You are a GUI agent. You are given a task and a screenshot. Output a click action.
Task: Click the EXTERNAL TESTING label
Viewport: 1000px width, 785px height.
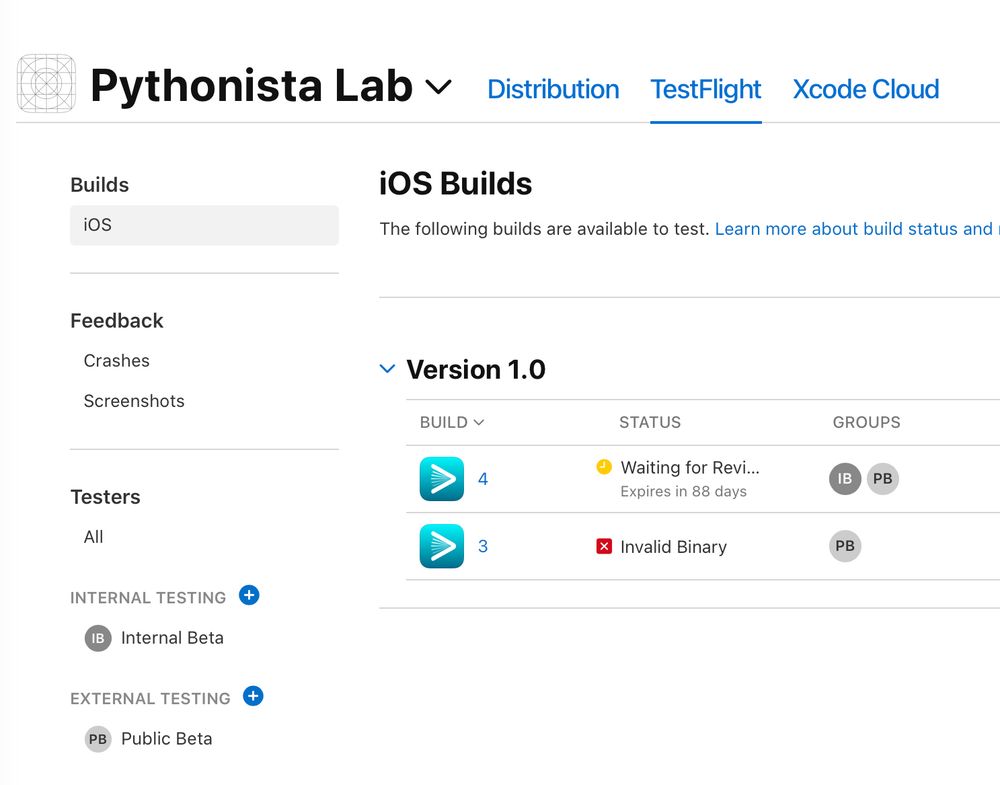point(151,698)
